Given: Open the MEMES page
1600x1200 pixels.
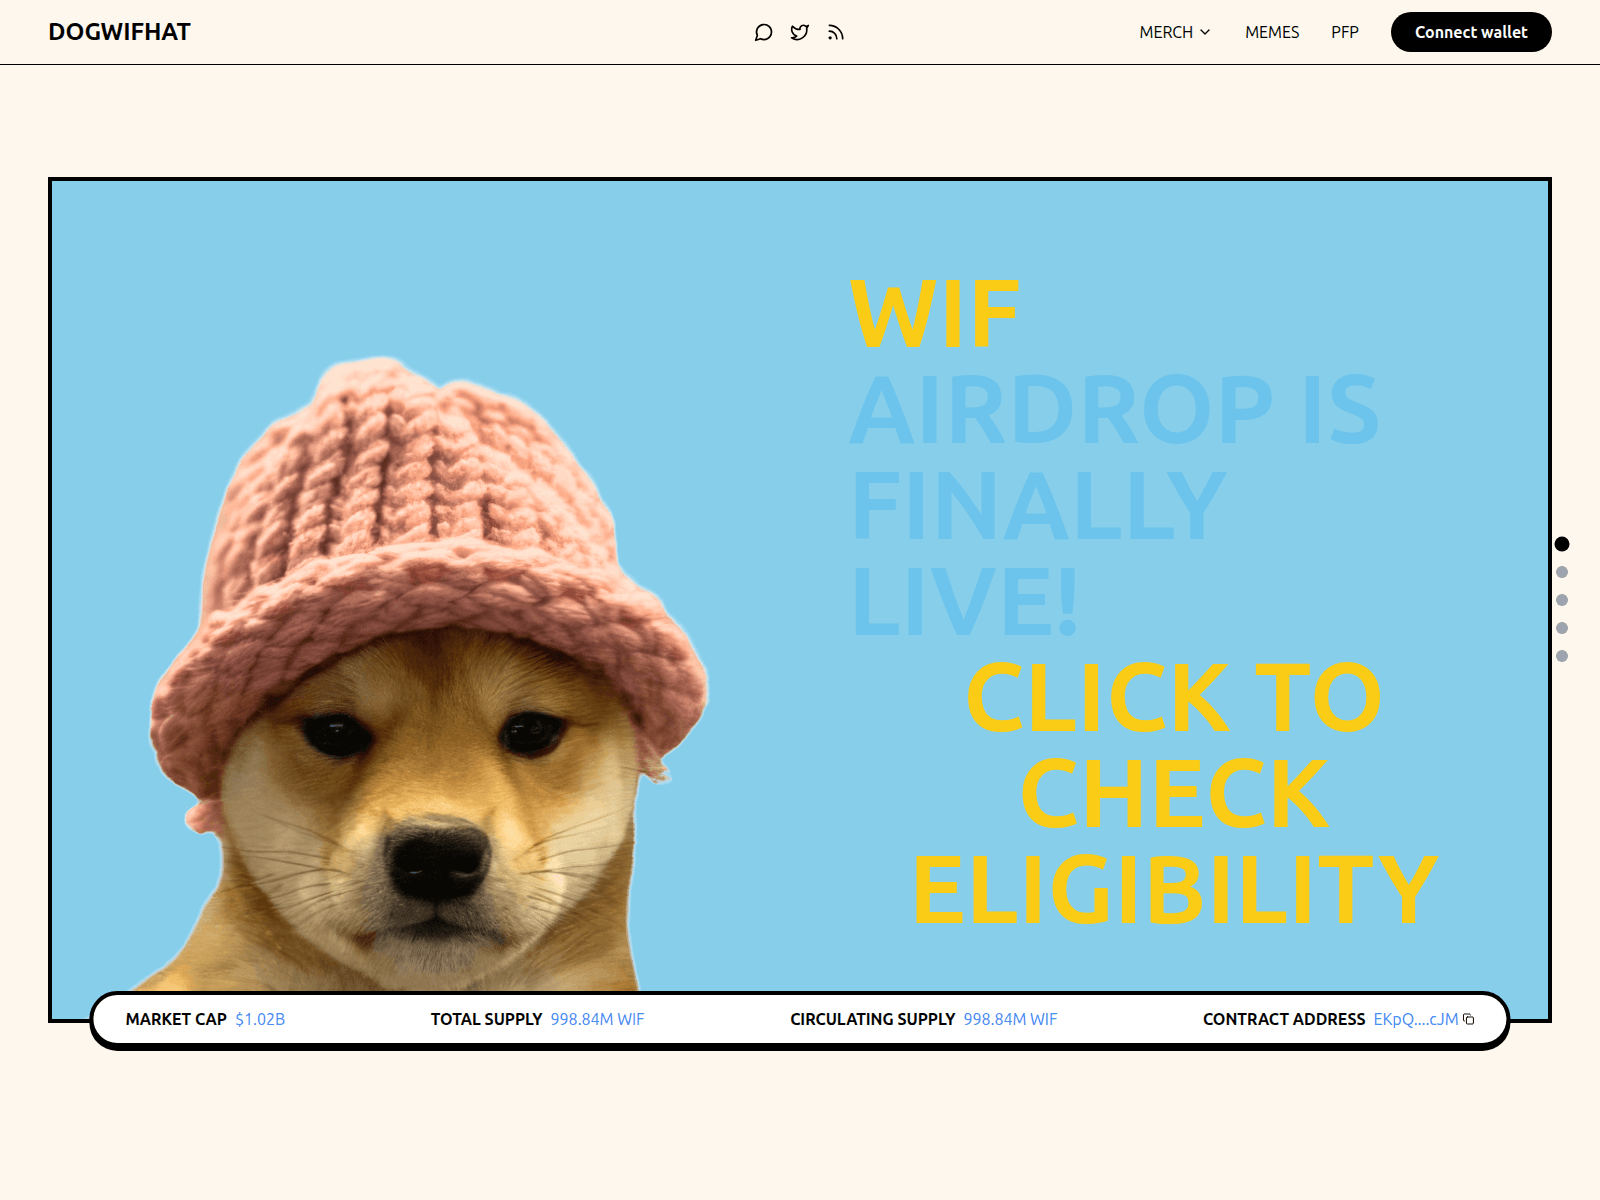Looking at the screenshot, I should 1271,32.
